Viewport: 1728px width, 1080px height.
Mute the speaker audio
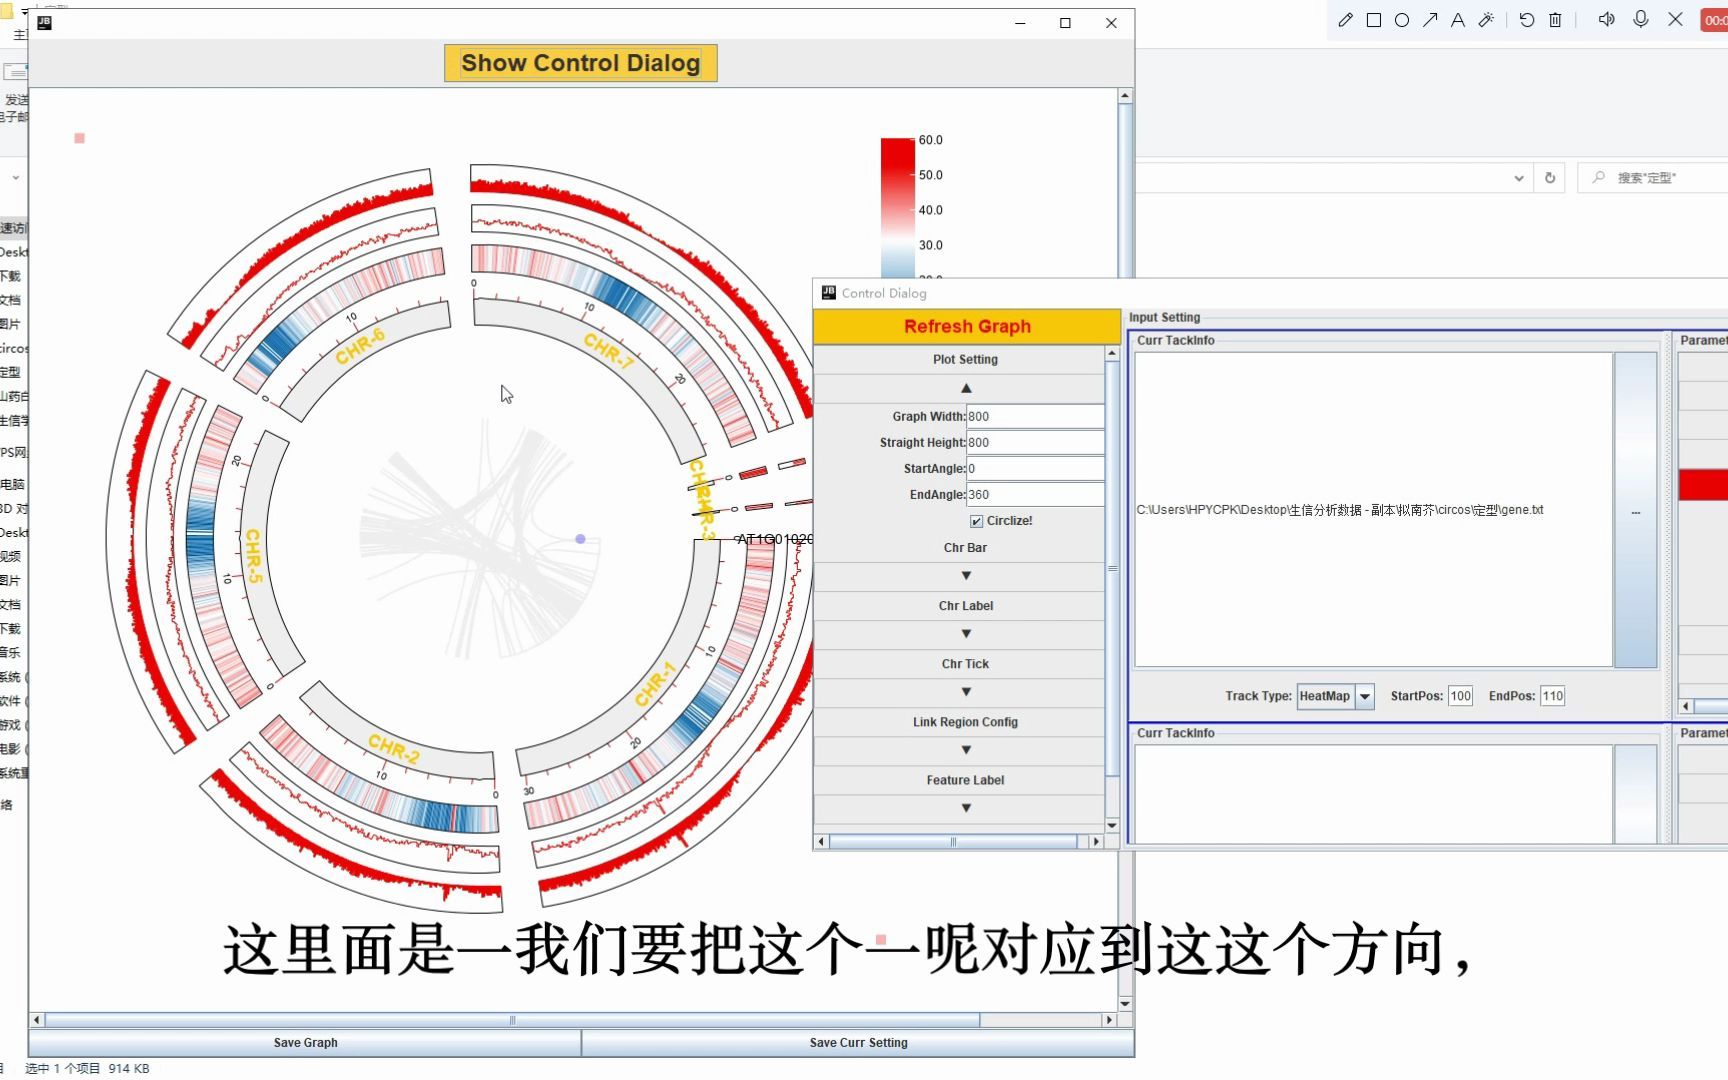1605,20
